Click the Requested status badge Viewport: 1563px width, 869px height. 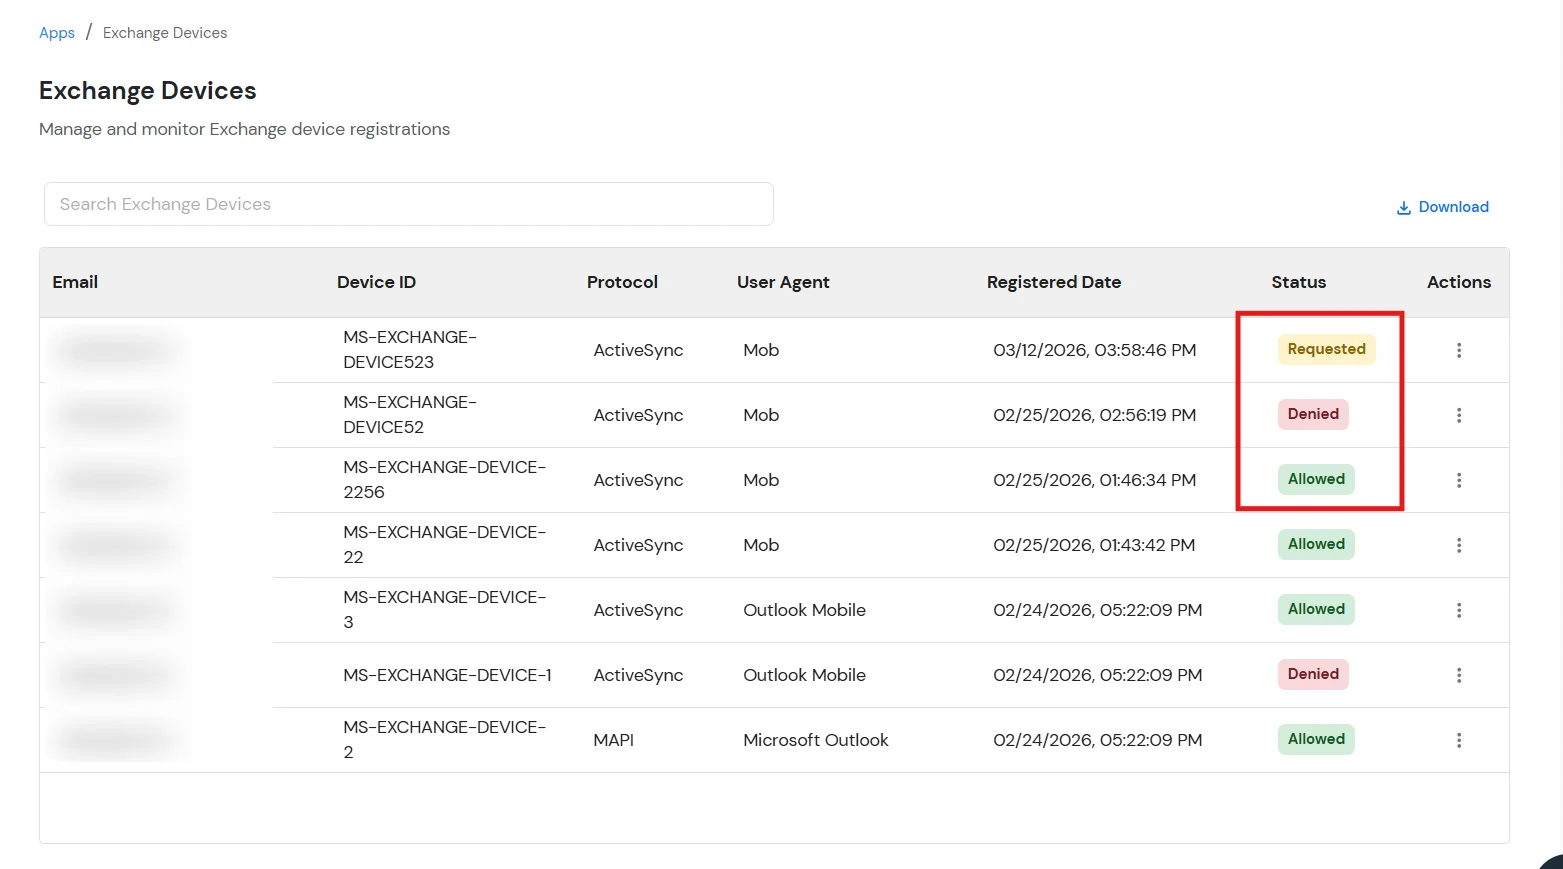pyautogui.click(x=1326, y=349)
